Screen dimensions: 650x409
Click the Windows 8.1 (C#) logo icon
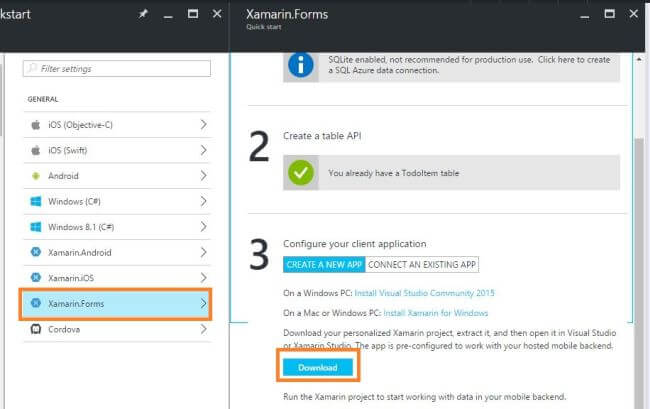pyautogui.click(x=36, y=227)
